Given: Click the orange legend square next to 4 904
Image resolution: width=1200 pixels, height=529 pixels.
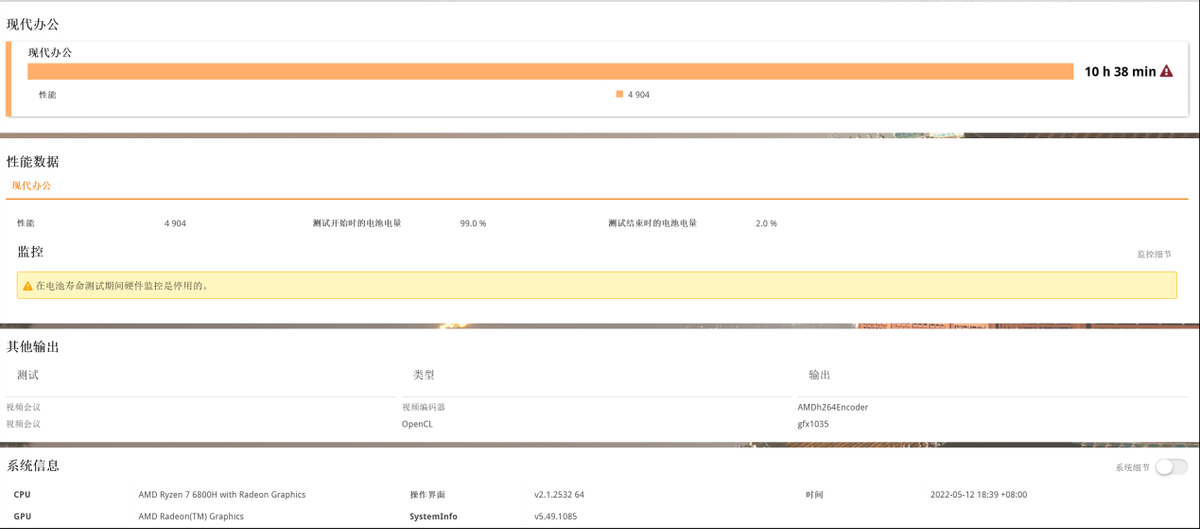Looking at the screenshot, I should pos(620,94).
